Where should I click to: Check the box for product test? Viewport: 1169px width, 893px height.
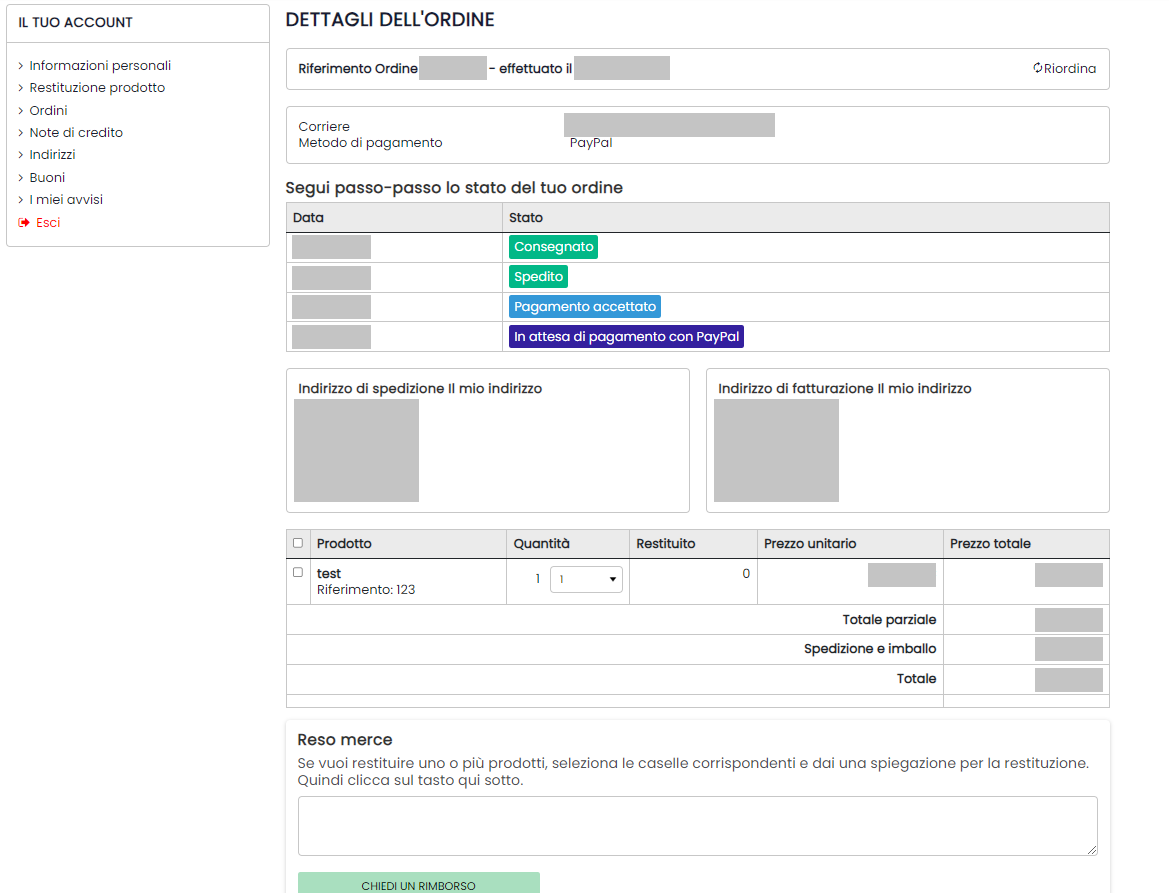[298, 573]
